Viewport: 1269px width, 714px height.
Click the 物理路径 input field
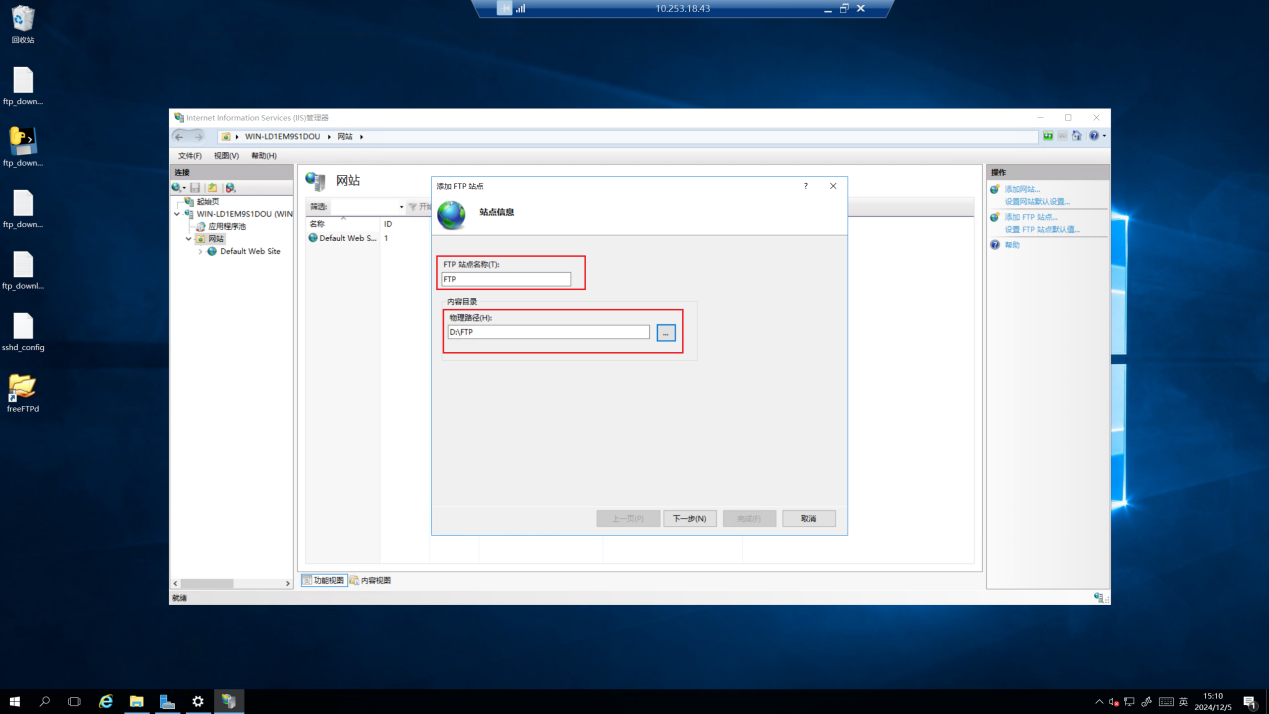548,332
